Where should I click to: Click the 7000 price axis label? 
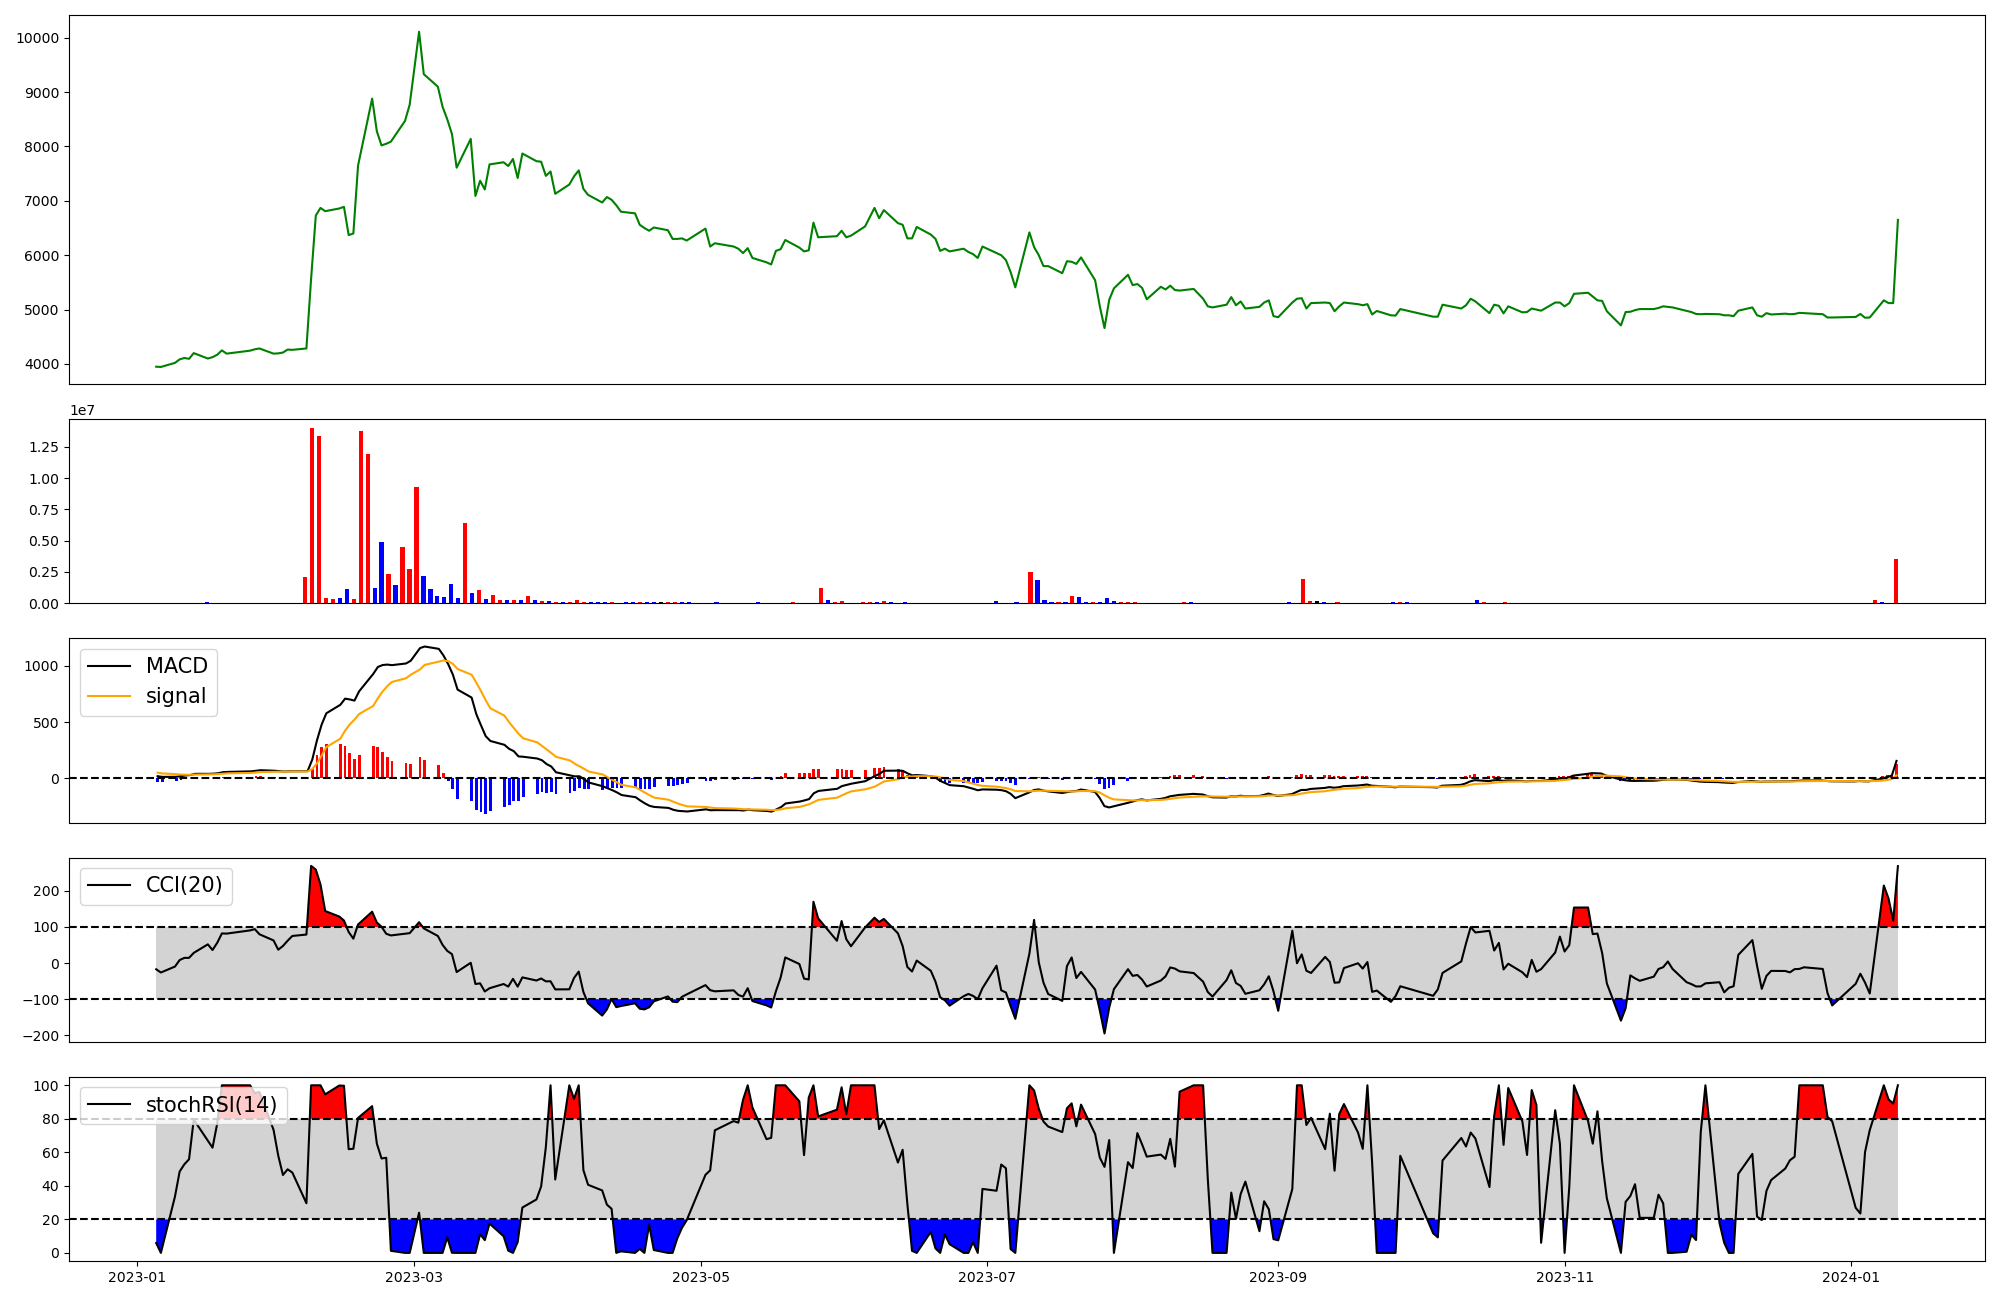point(41,201)
